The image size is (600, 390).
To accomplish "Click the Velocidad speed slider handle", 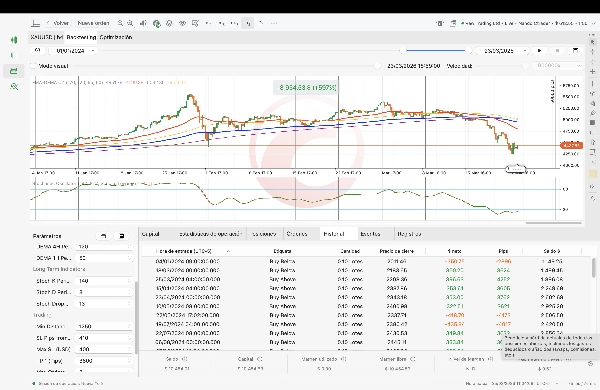I will 526,66.
